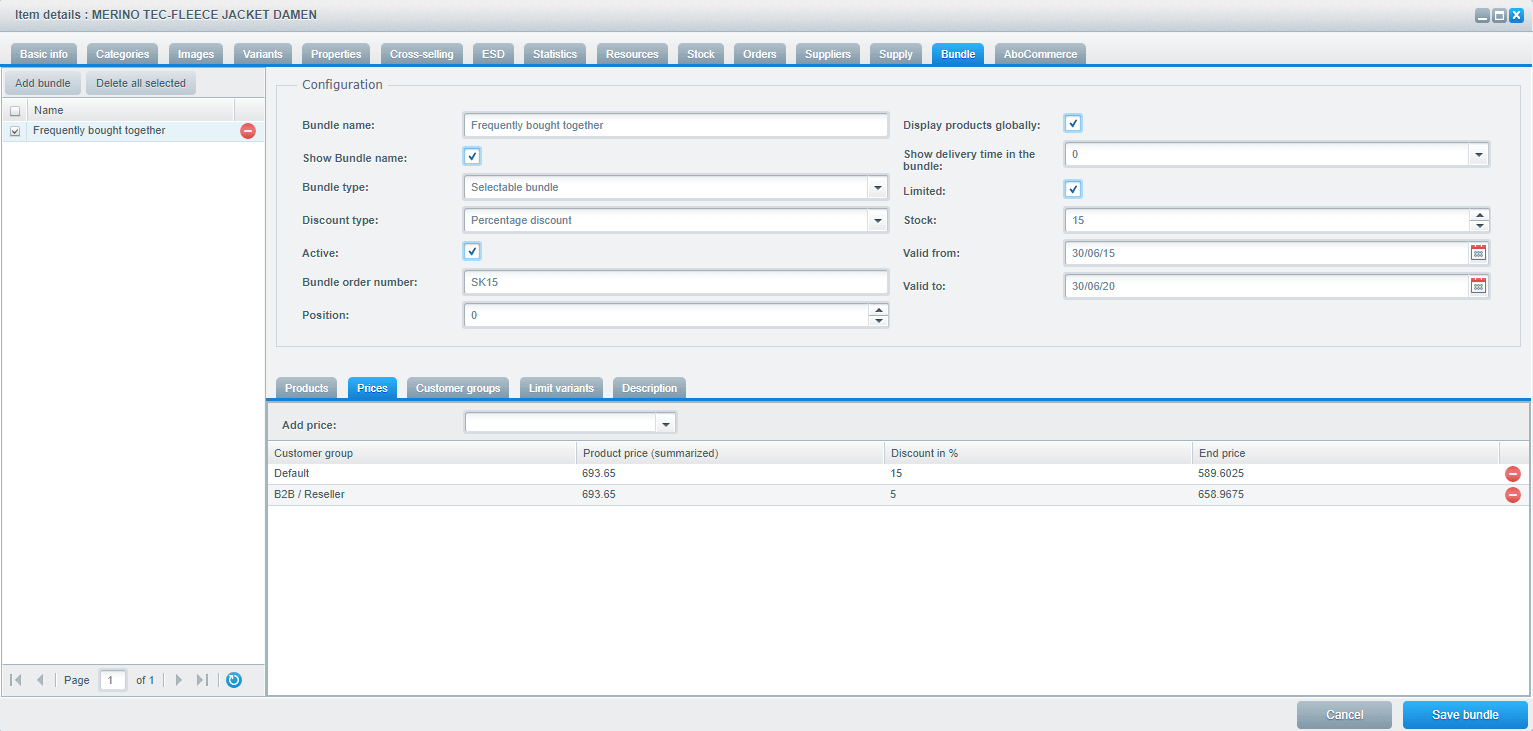Delete the Frequently bought together bundle
Image resolution: width=1533 pixels, height=731 pixels.
coord(248,131)
